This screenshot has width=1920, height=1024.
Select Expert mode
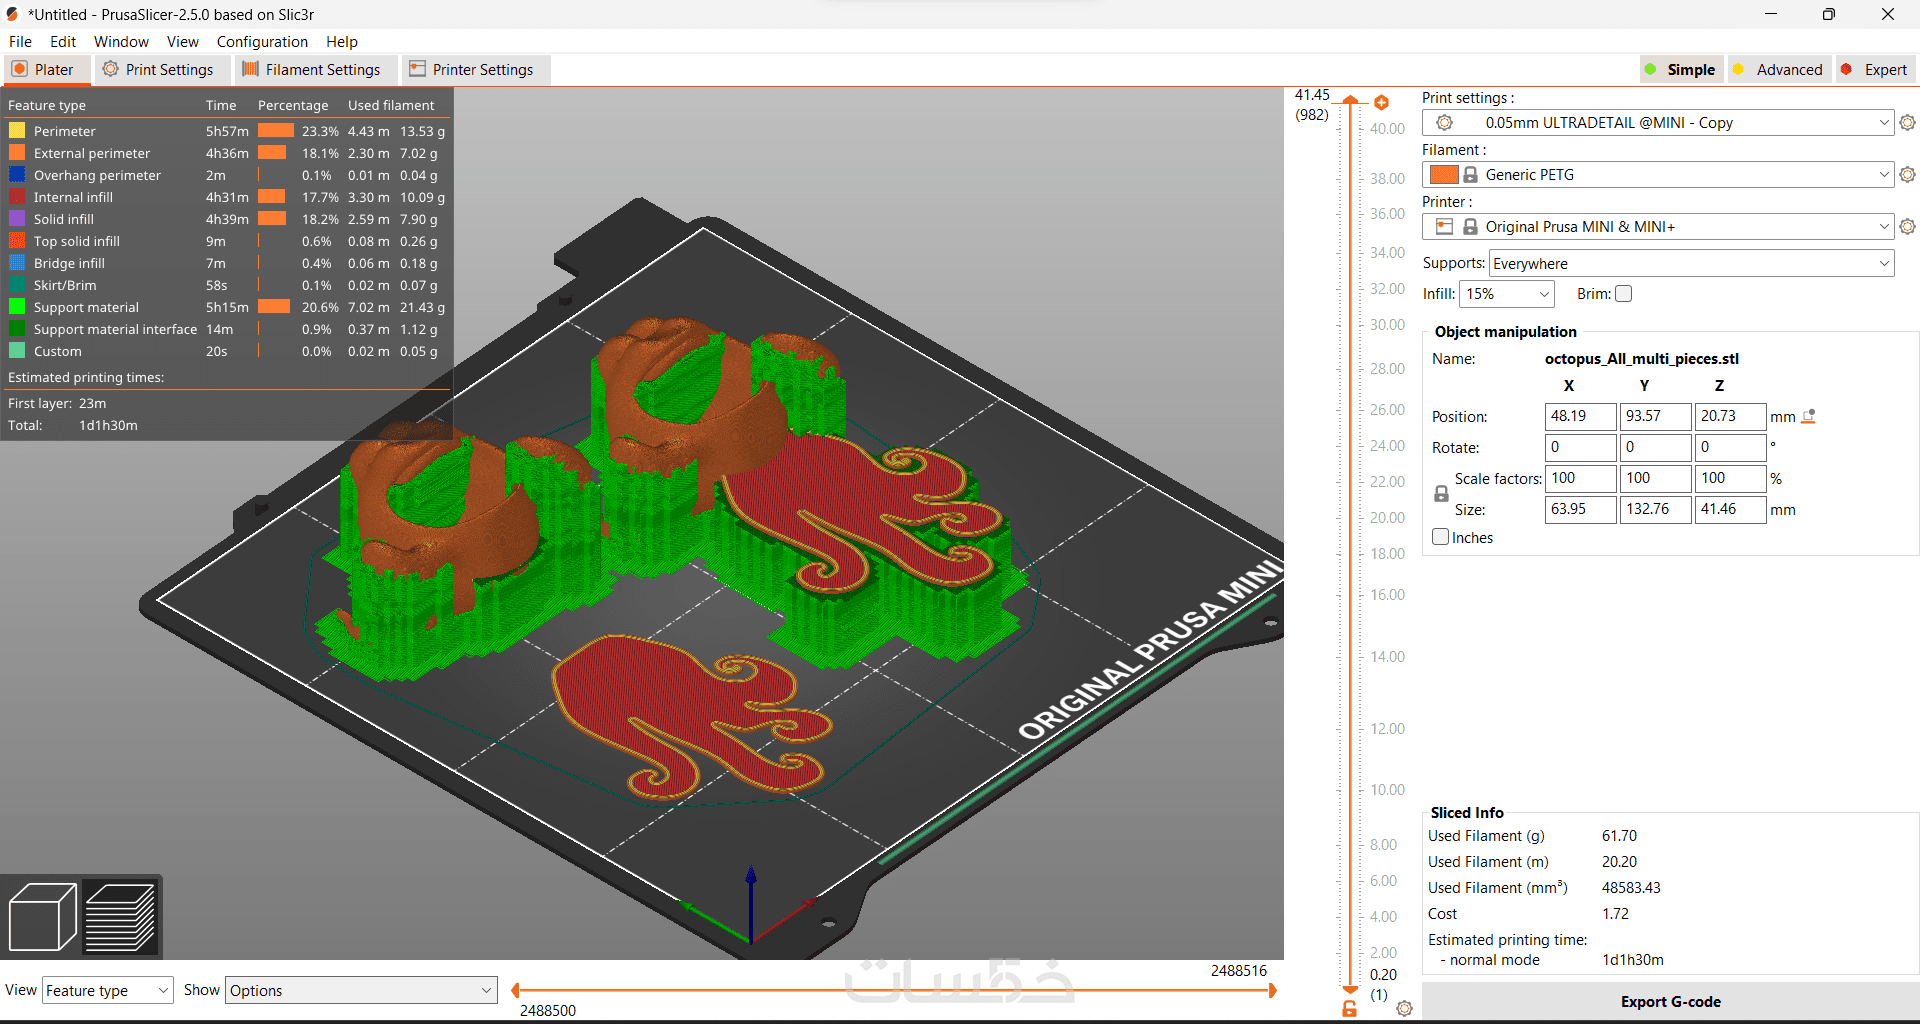(1874, 70)
